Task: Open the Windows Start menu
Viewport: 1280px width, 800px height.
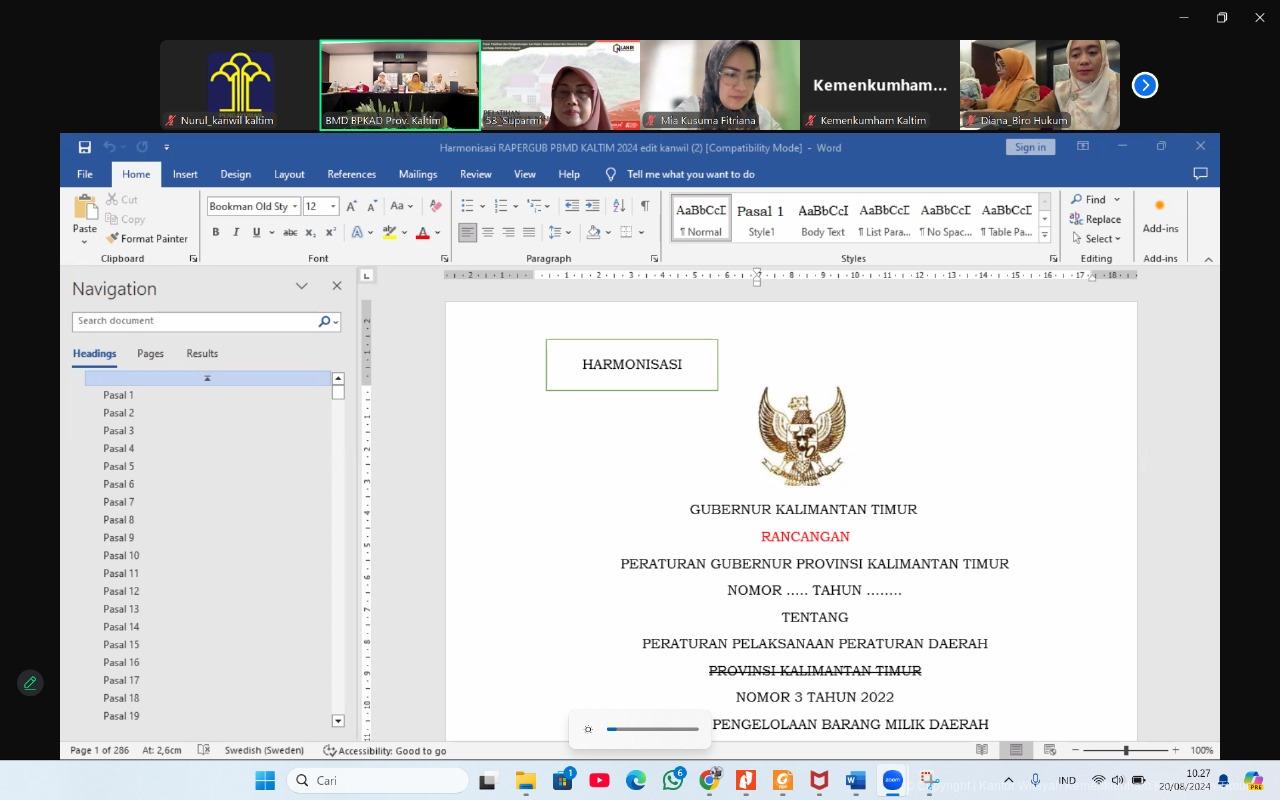Action: tap(265, 780)
